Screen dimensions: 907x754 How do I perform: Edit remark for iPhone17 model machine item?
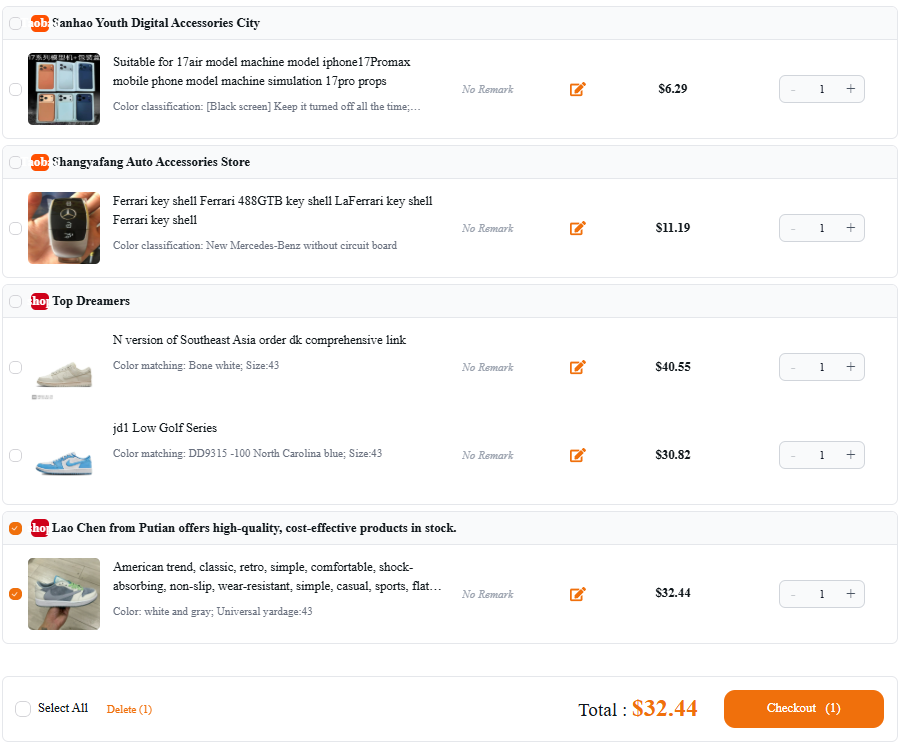(577, 89)
